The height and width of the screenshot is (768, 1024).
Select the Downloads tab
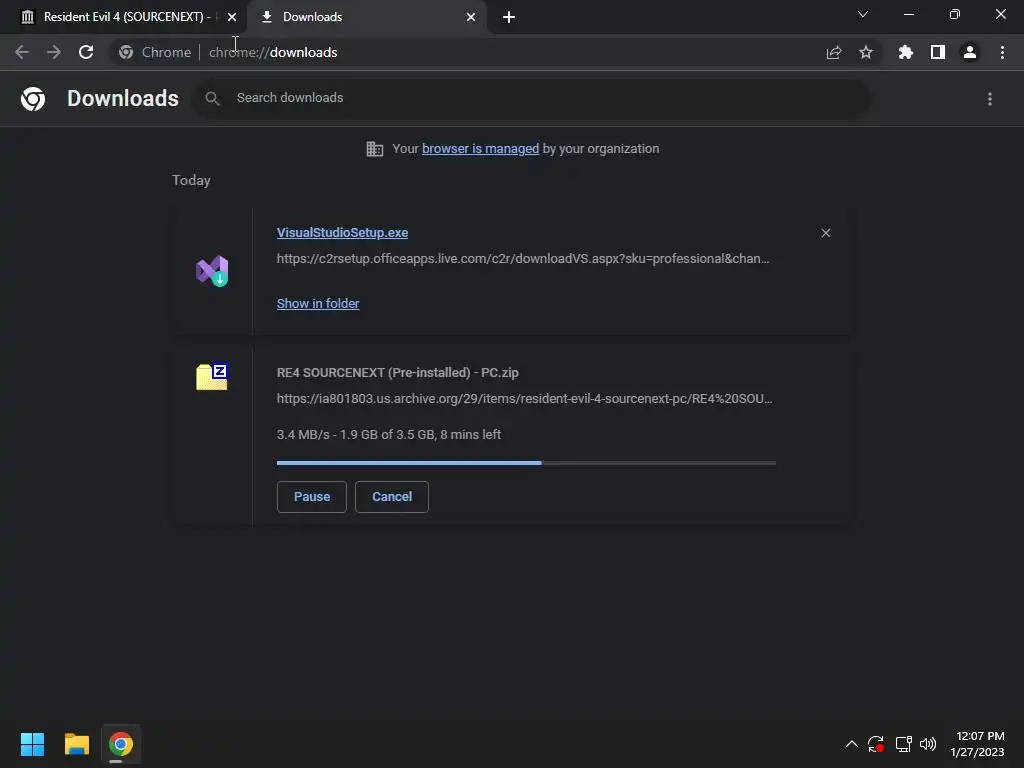pyautogui.click(x=367, y=17)
